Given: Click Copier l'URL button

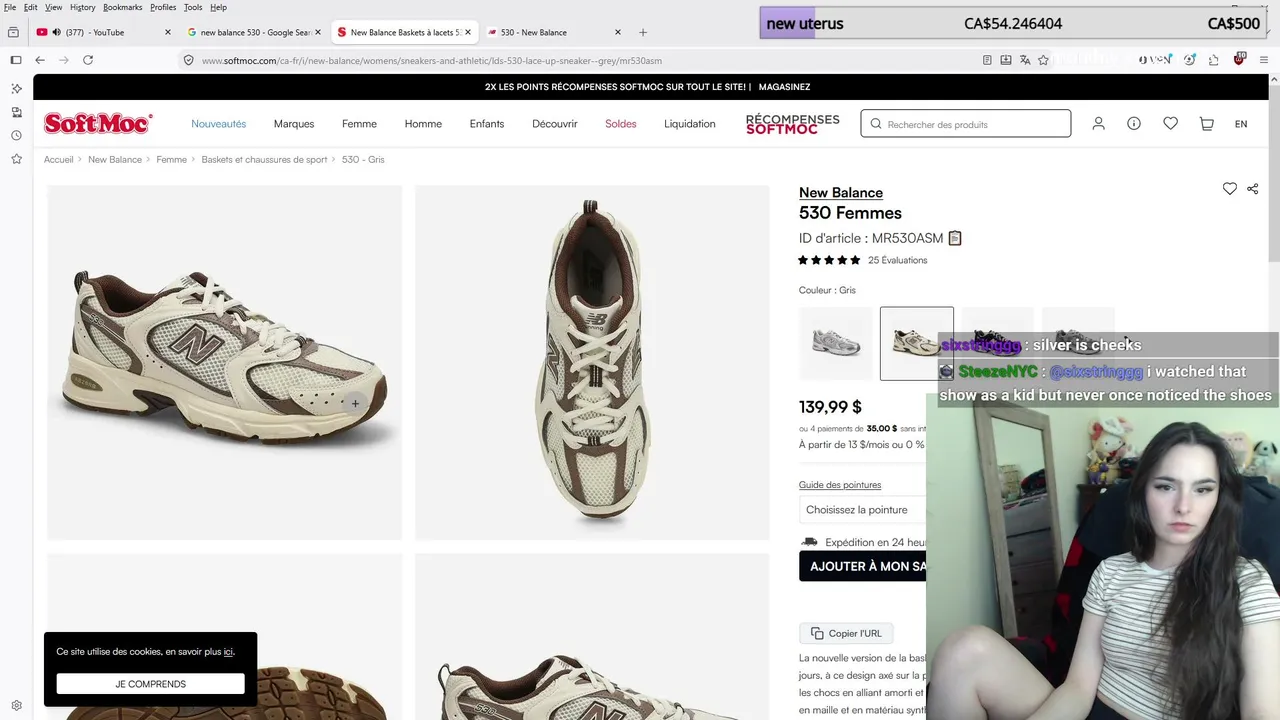Looking at the screenshot, I should (x=847, y=633).
